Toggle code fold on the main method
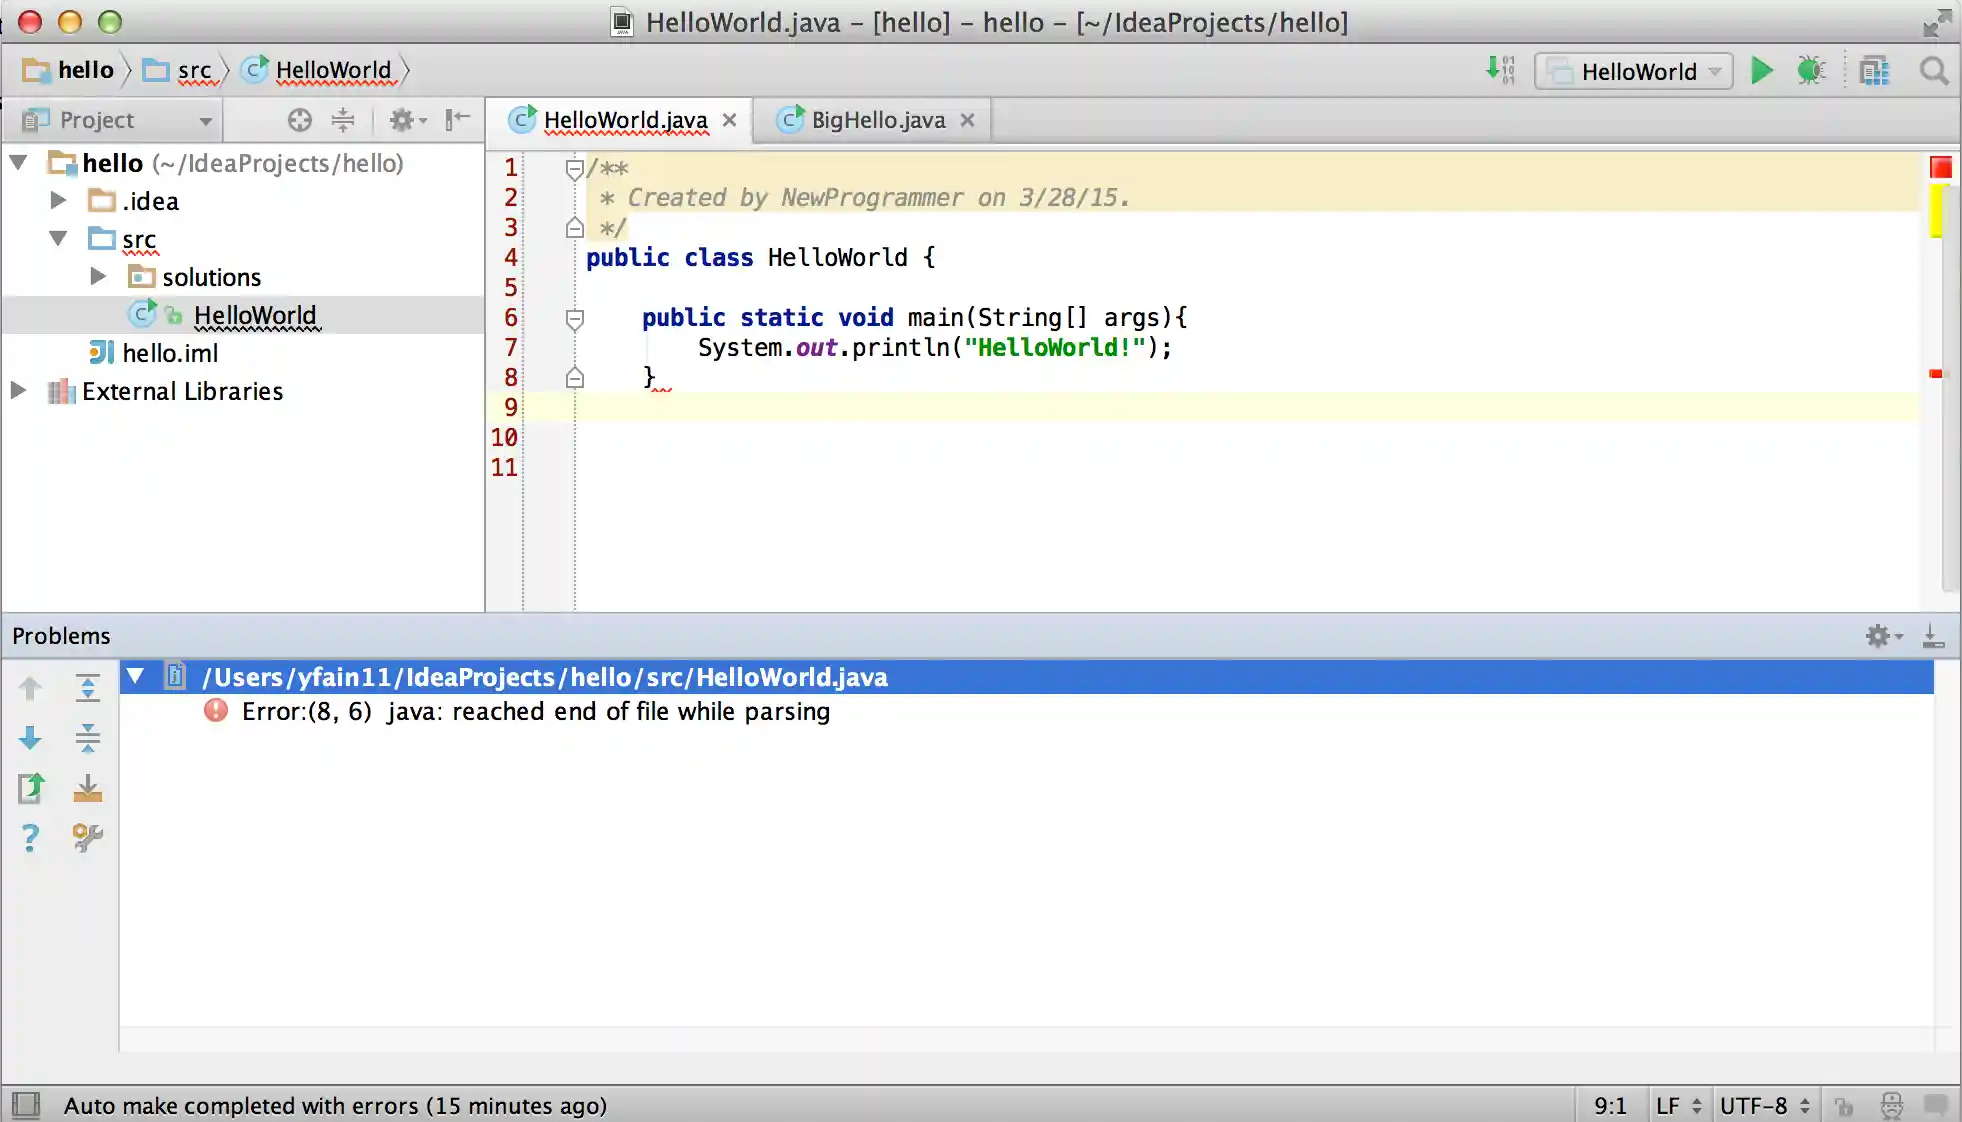This screenshot has height=1122, width=1962. click(575, 319)
